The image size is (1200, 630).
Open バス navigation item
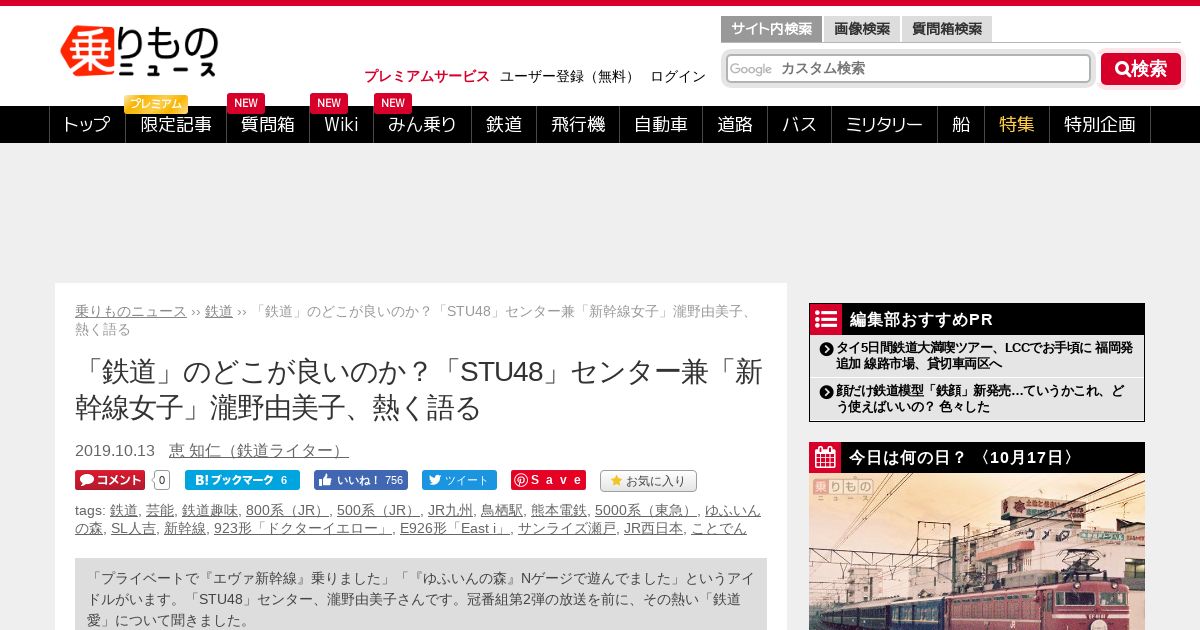coord(799,124)
